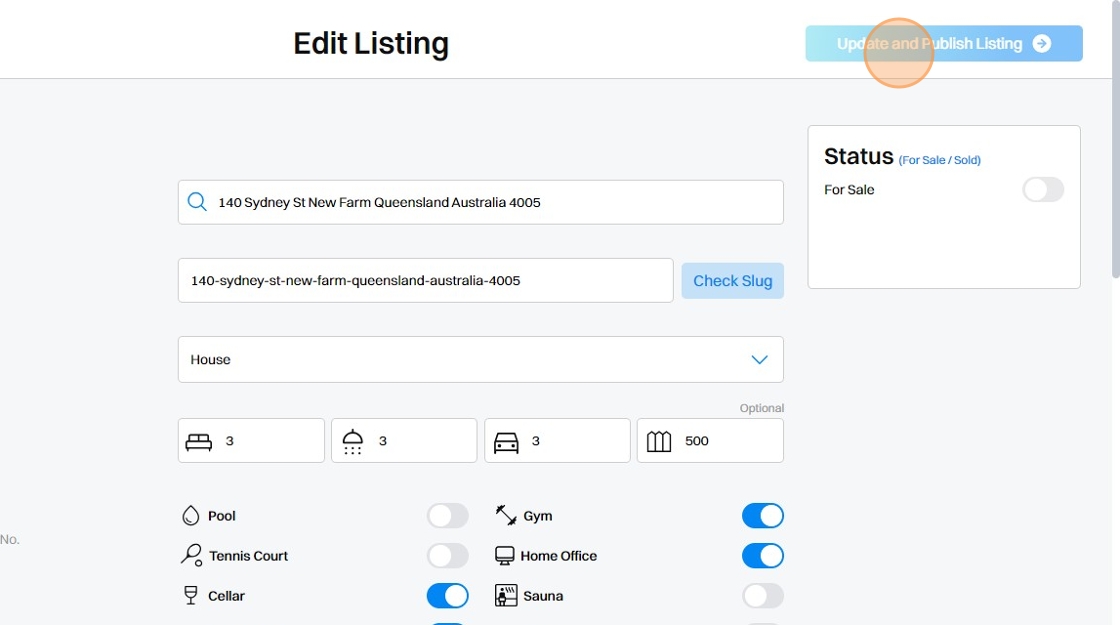Open the House property type dropdown

480,360
